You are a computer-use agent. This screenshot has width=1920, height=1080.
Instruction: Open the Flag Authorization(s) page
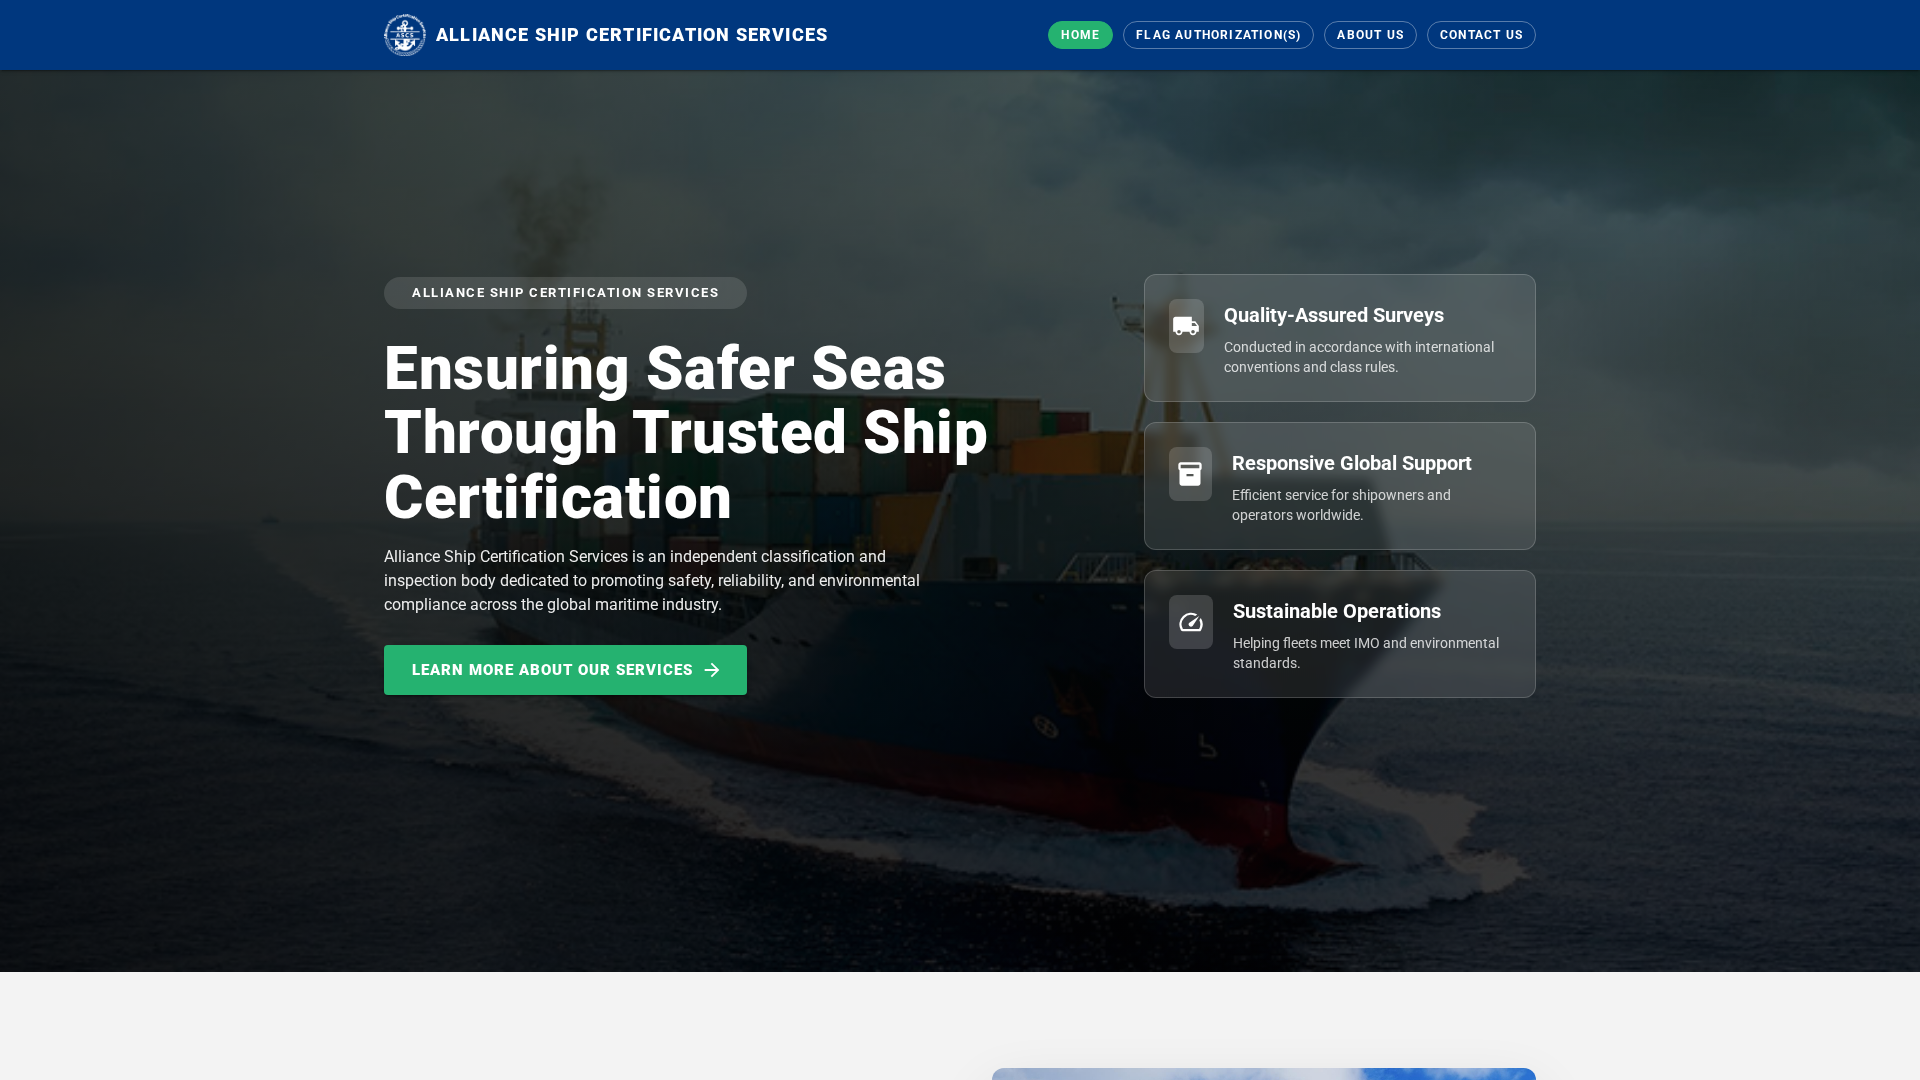(1218, 35)
